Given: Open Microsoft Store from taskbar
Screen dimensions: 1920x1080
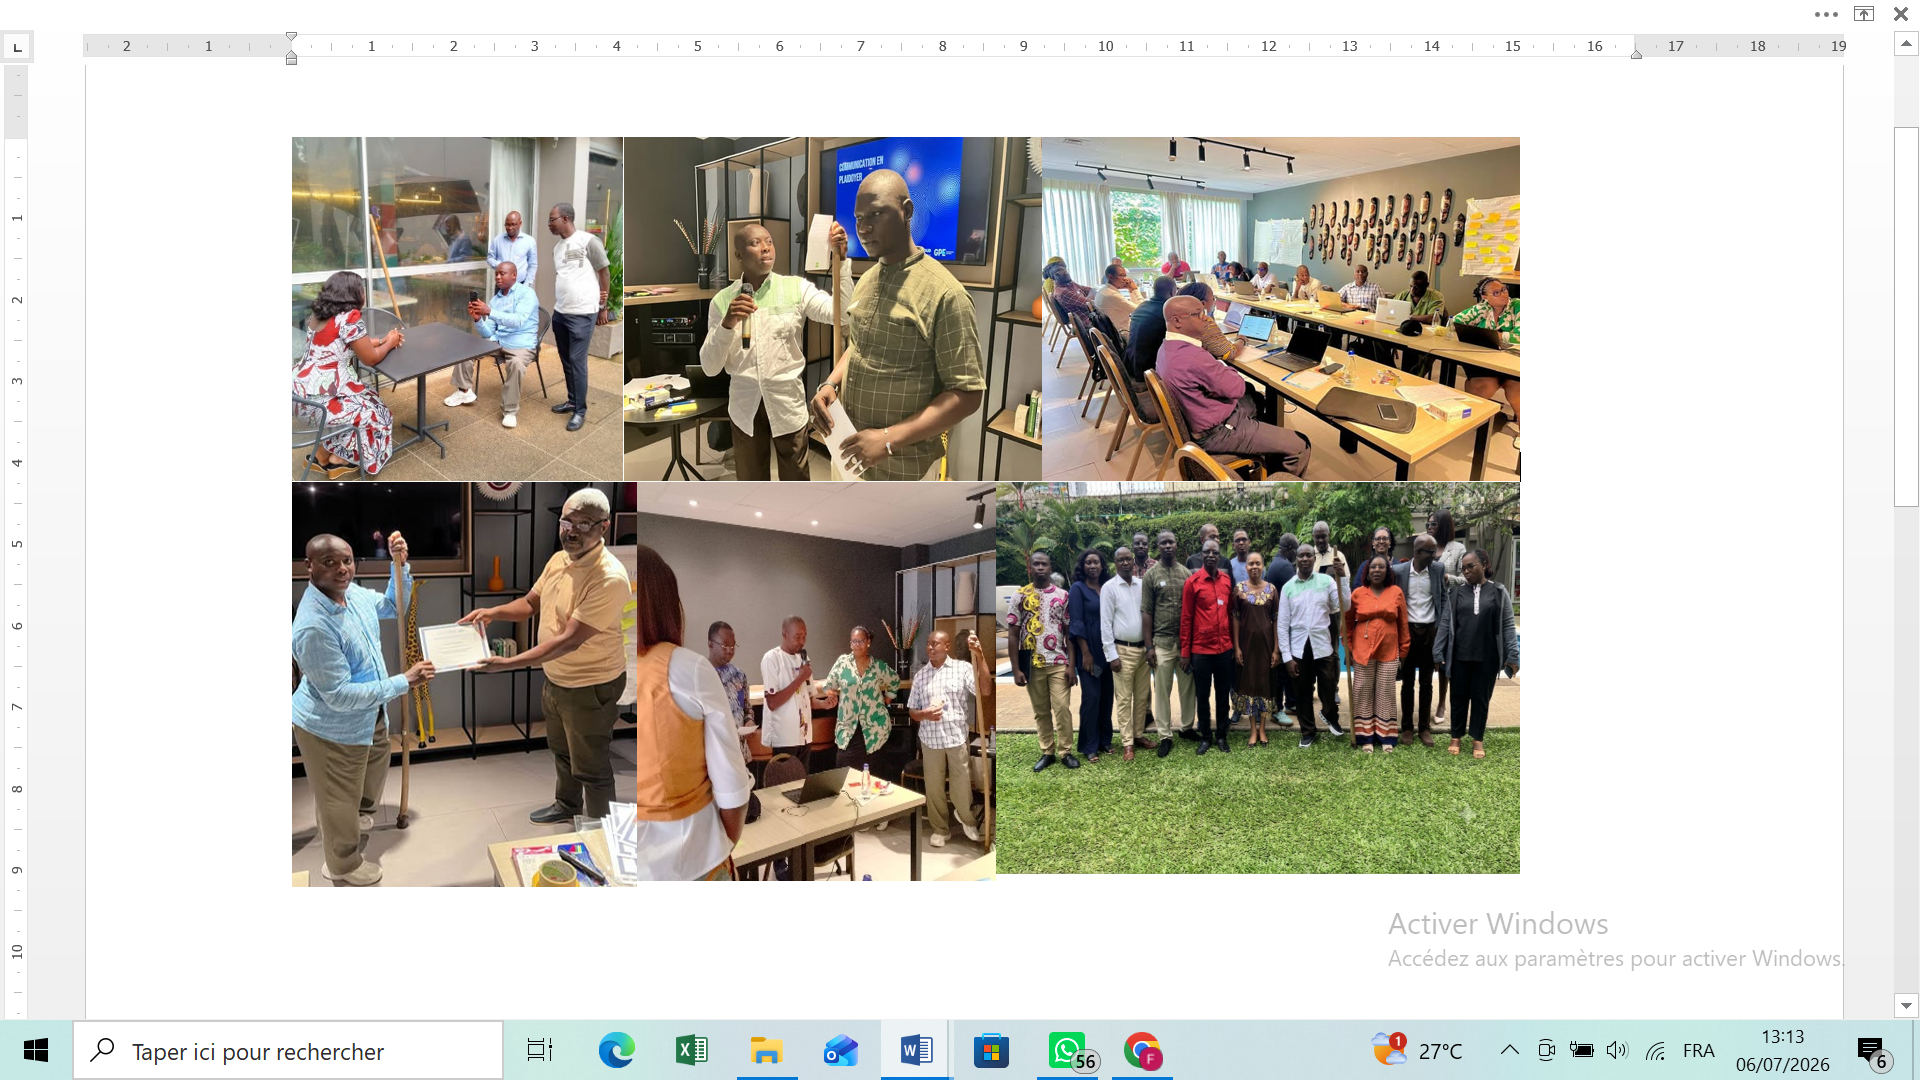Looking at the screenshot, I should [991, 1051].
